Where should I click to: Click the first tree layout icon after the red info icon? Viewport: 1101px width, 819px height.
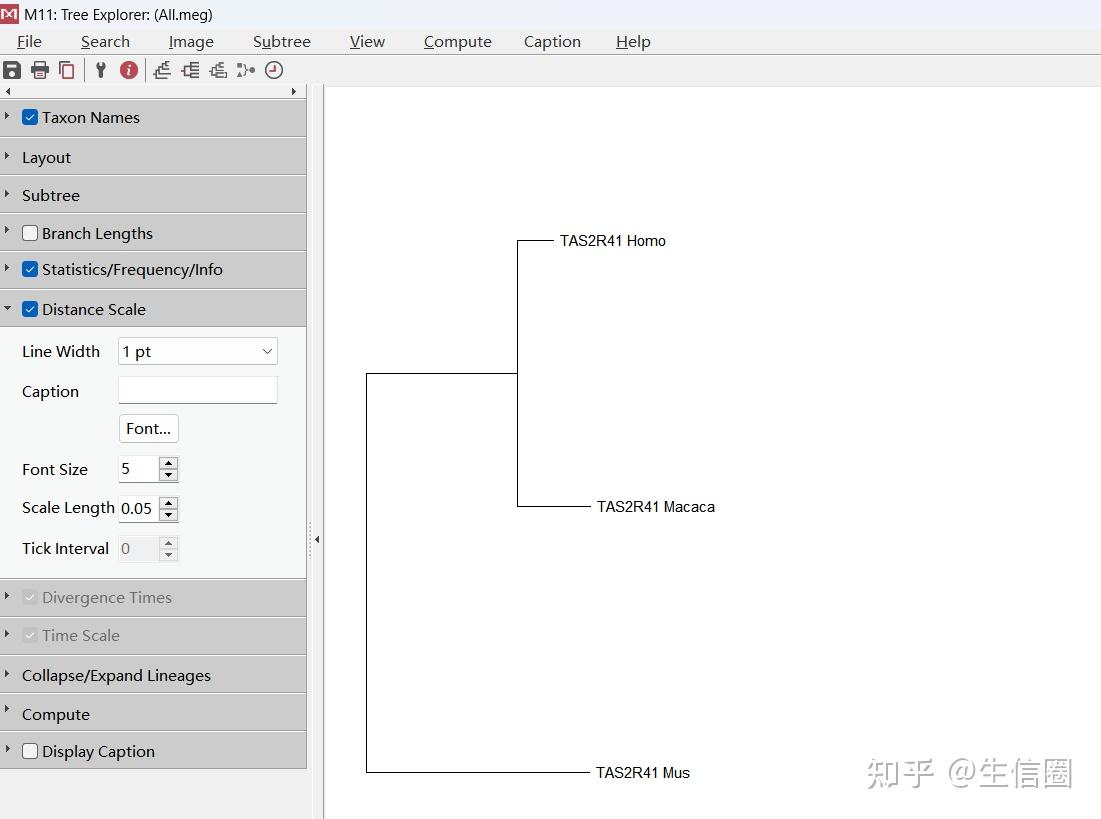[x=162, y=70]
